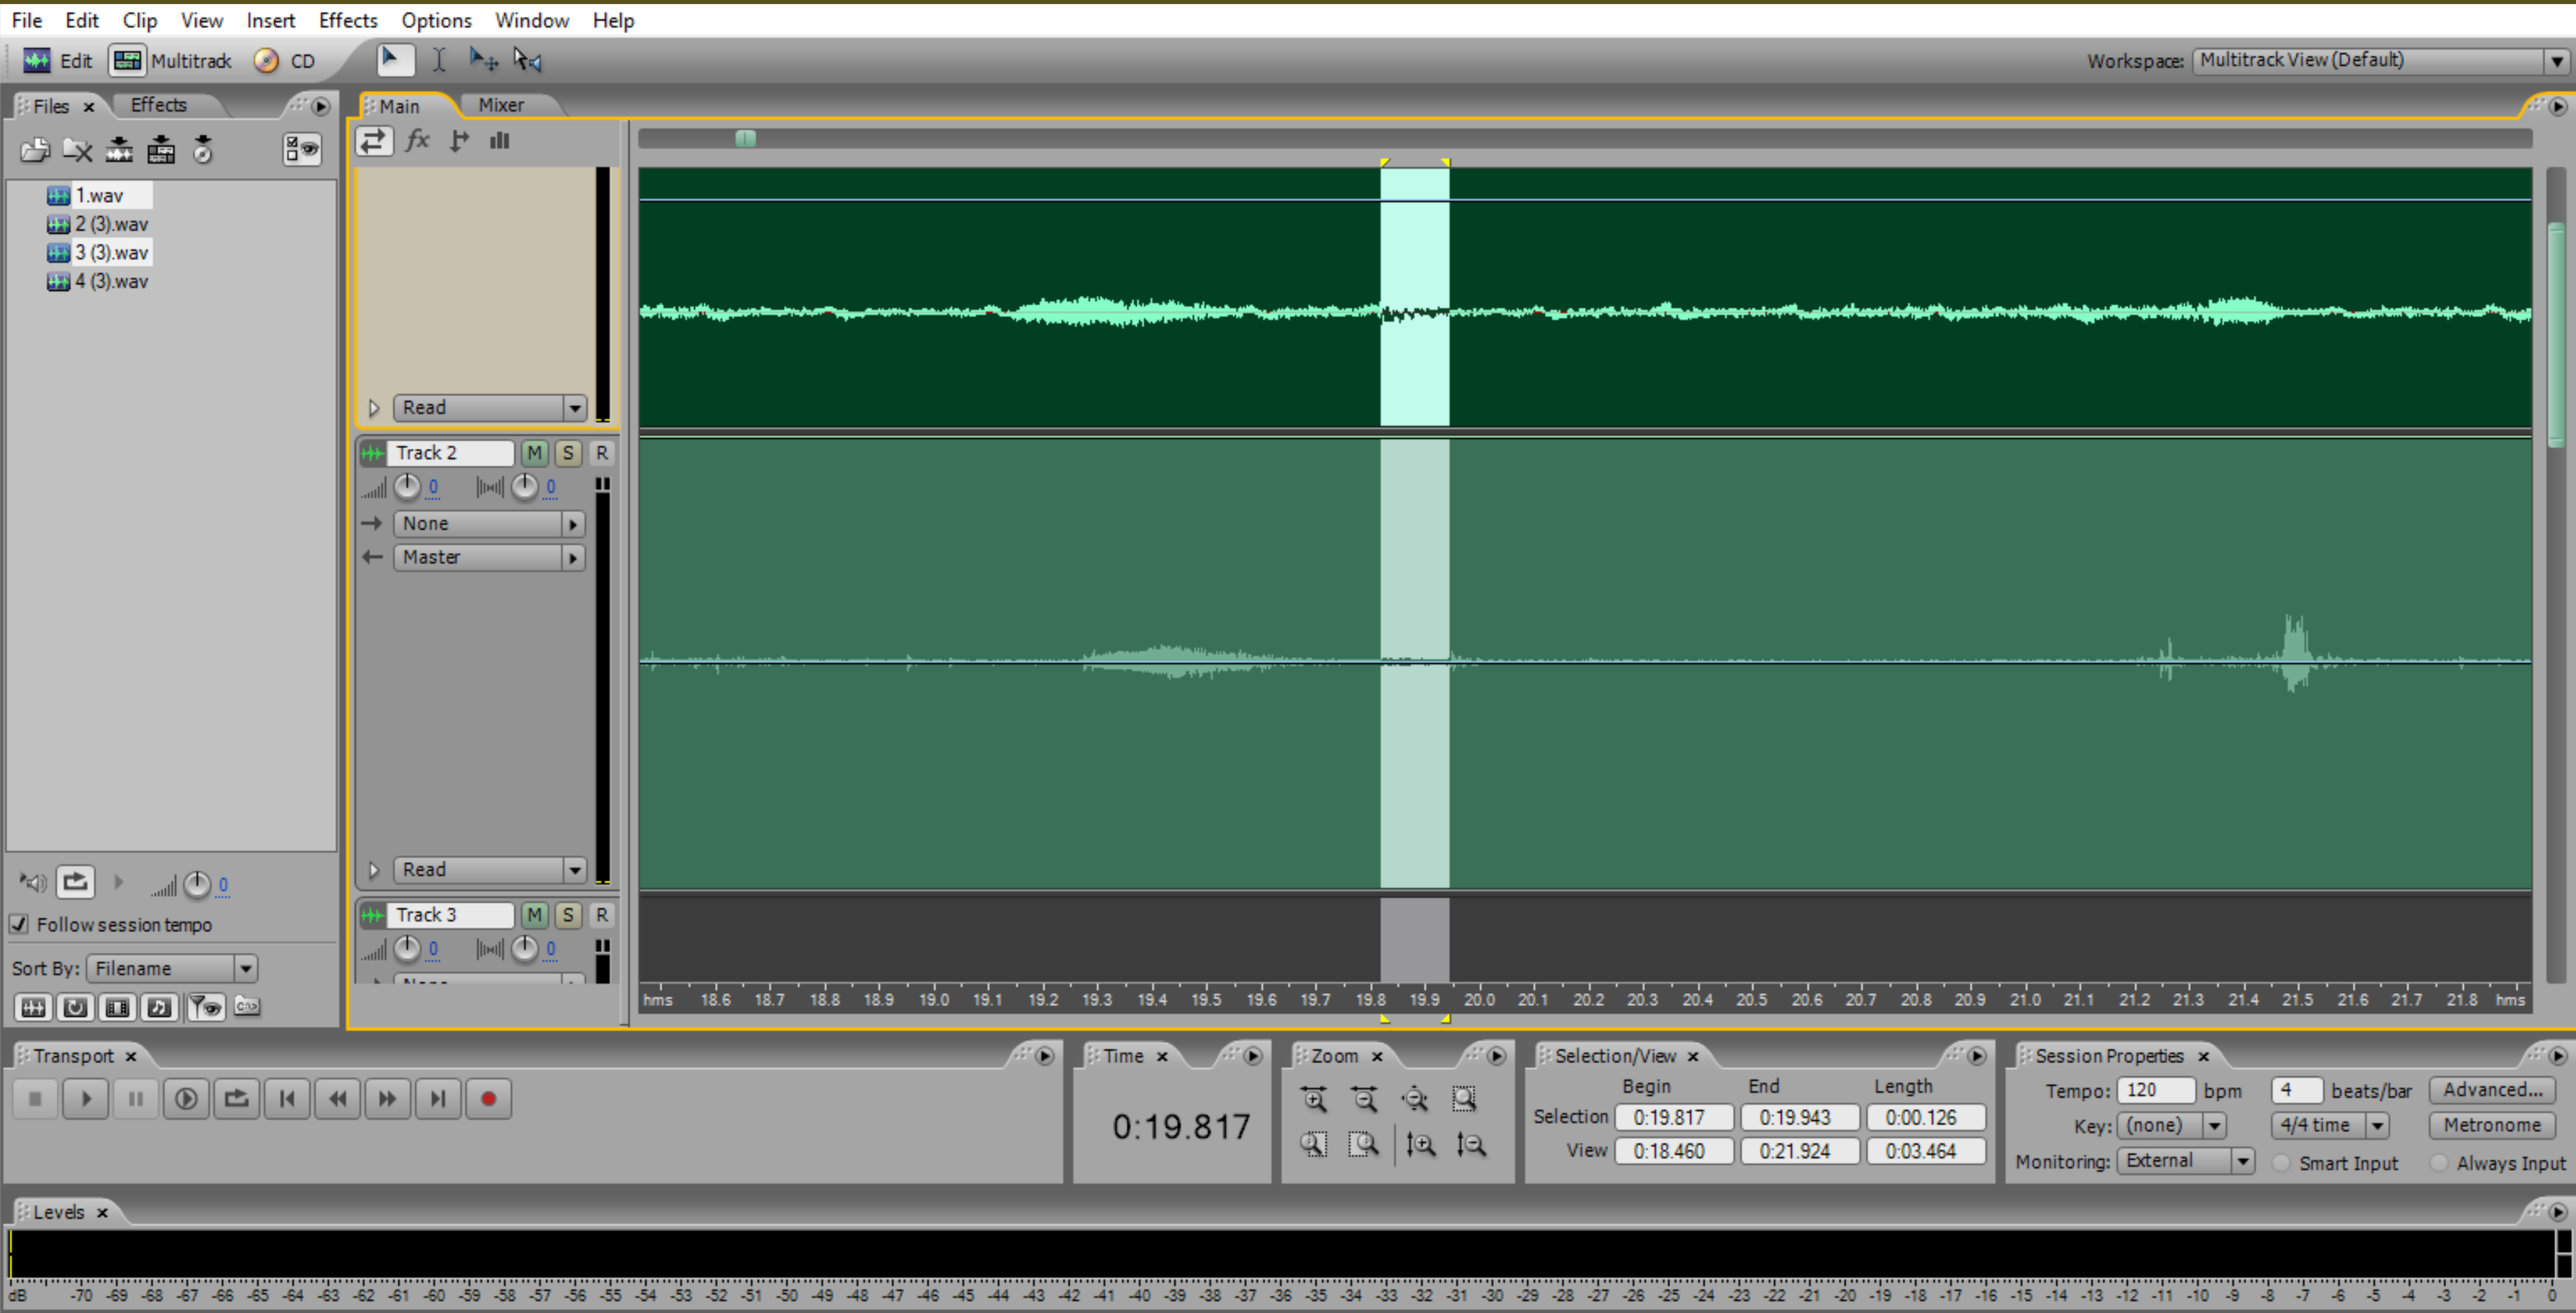Solo Track 3
Viewport: 2576px width, 1313px height.
pyautogui.click(x=568, y=915)
